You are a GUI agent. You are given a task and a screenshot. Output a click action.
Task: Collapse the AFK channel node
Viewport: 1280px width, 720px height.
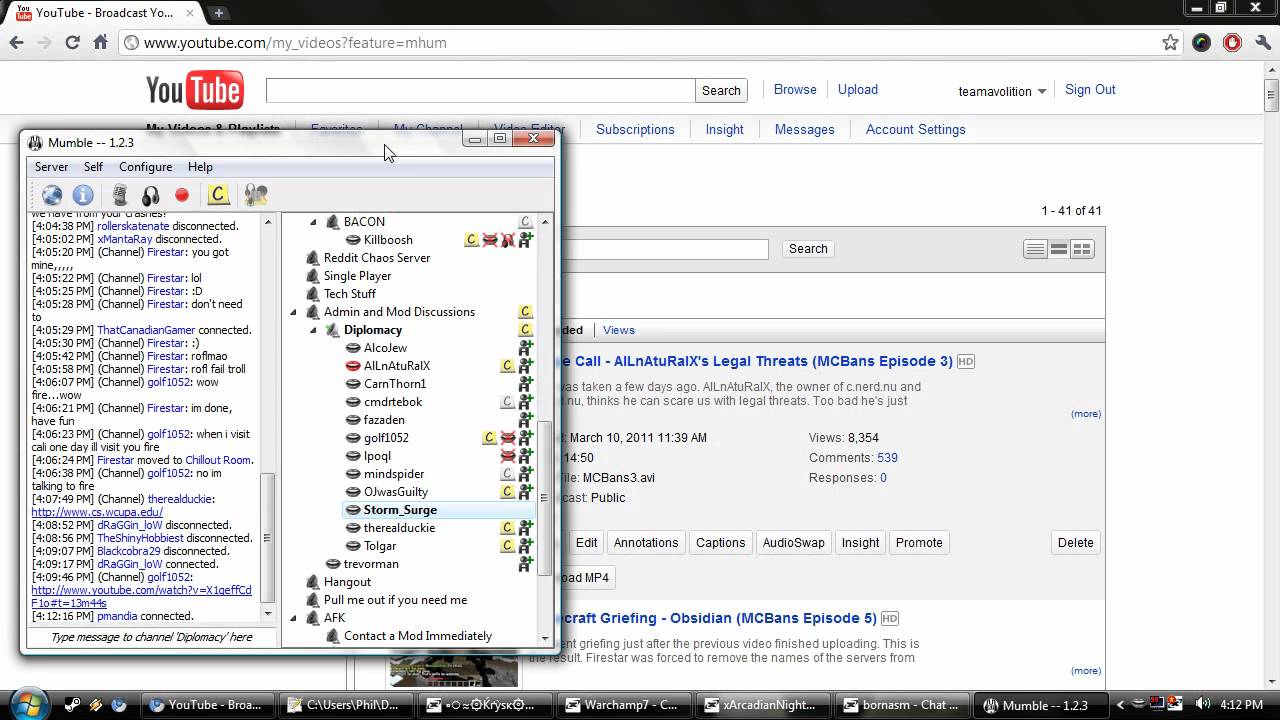click(293, 618)
